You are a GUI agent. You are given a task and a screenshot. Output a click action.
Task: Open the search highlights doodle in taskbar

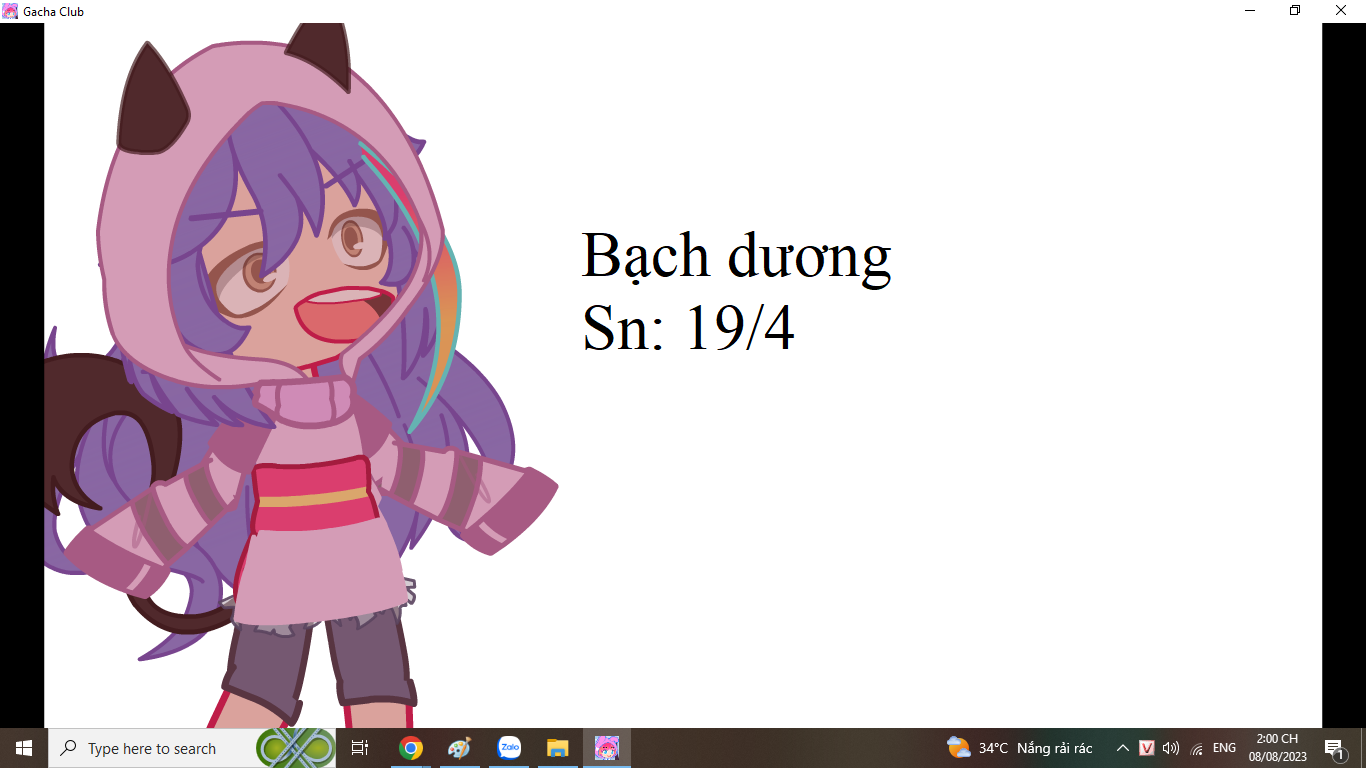(296, 748)
